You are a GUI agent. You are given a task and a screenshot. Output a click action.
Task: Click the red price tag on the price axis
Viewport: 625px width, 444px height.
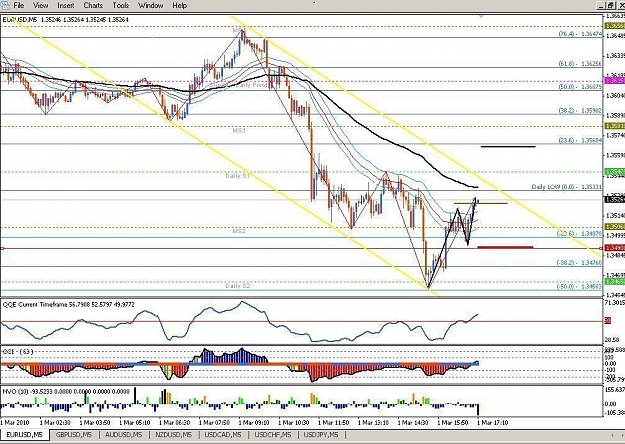[615, 248]
